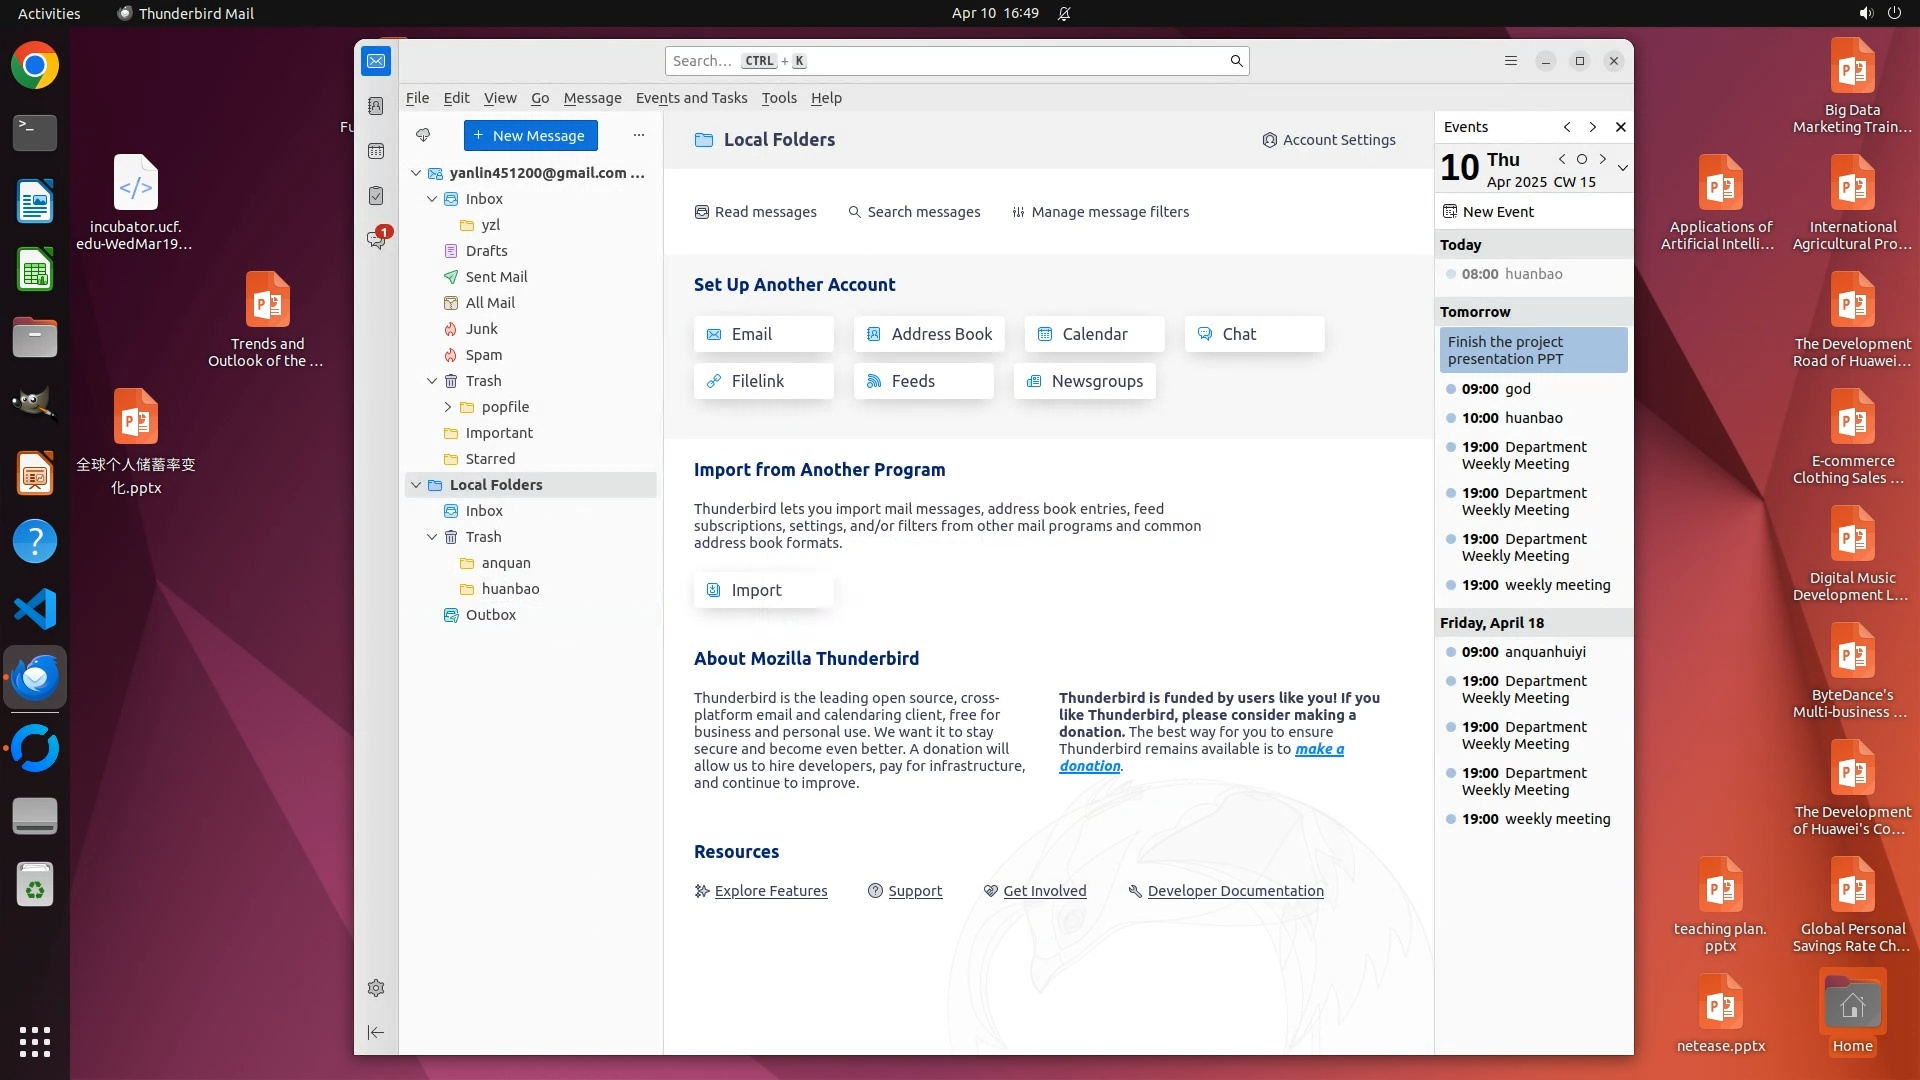Expand the mini-month dropdown chevron under Events
The image size is (1920, 1080).
(1622, 168)
